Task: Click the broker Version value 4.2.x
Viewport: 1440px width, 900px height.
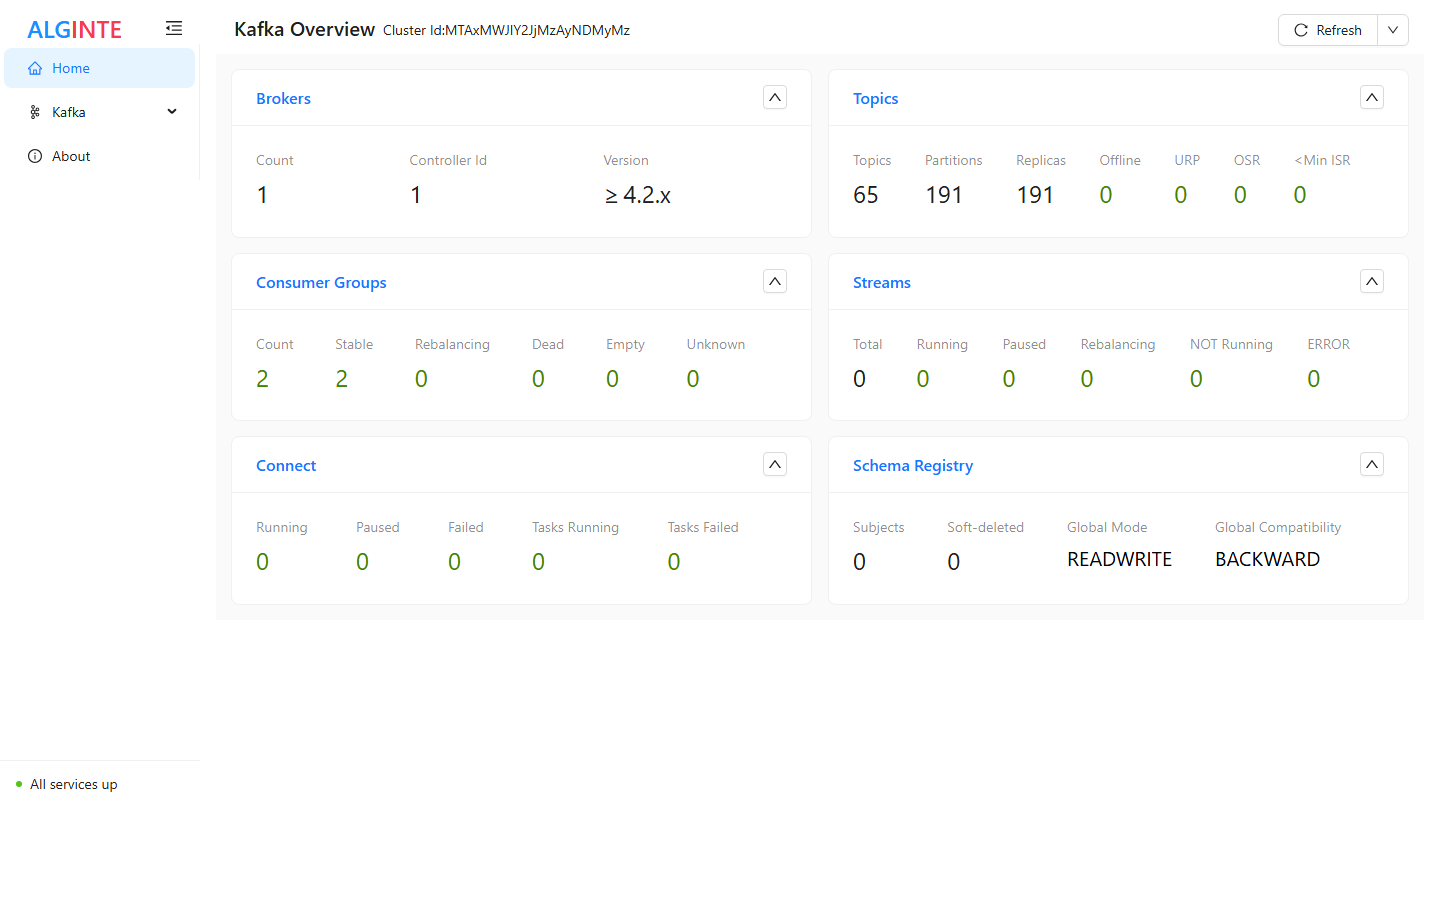Action: (637, 195)
